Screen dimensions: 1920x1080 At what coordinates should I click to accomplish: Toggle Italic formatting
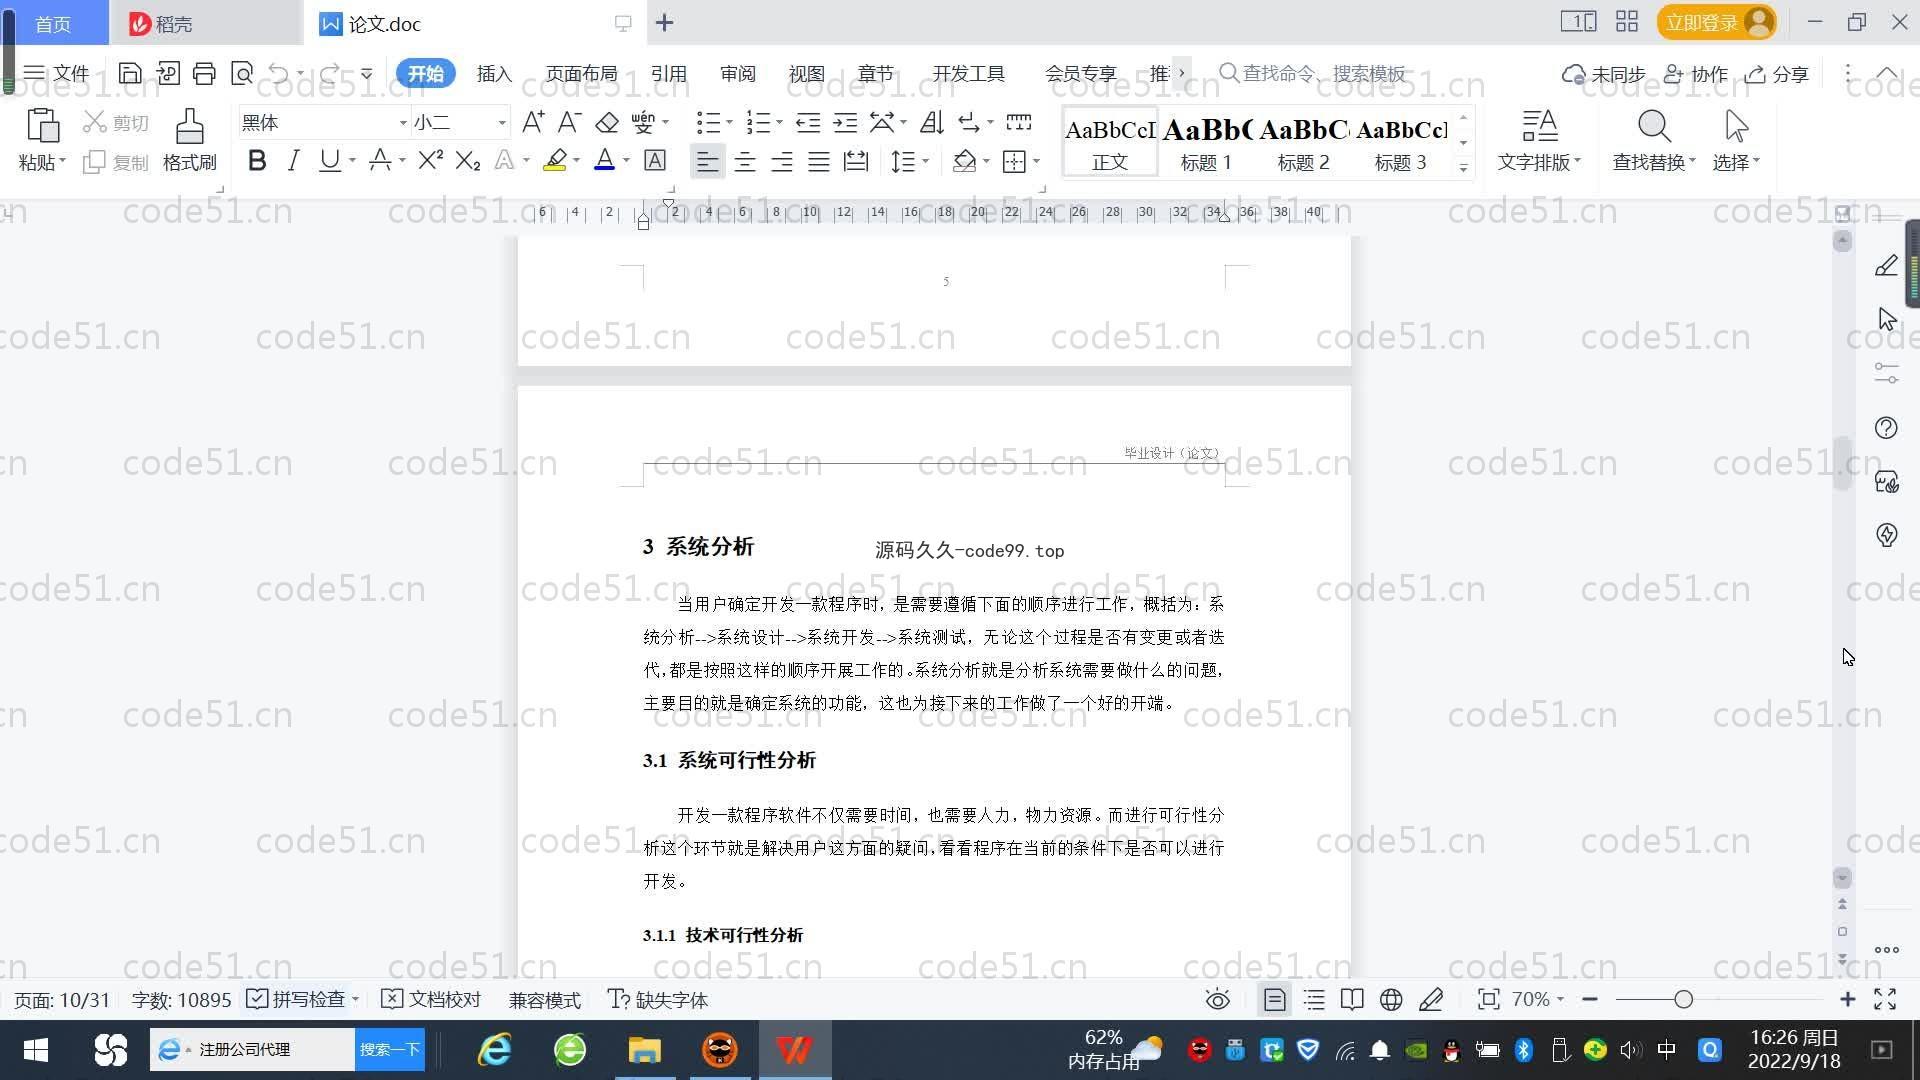point(293,160)
